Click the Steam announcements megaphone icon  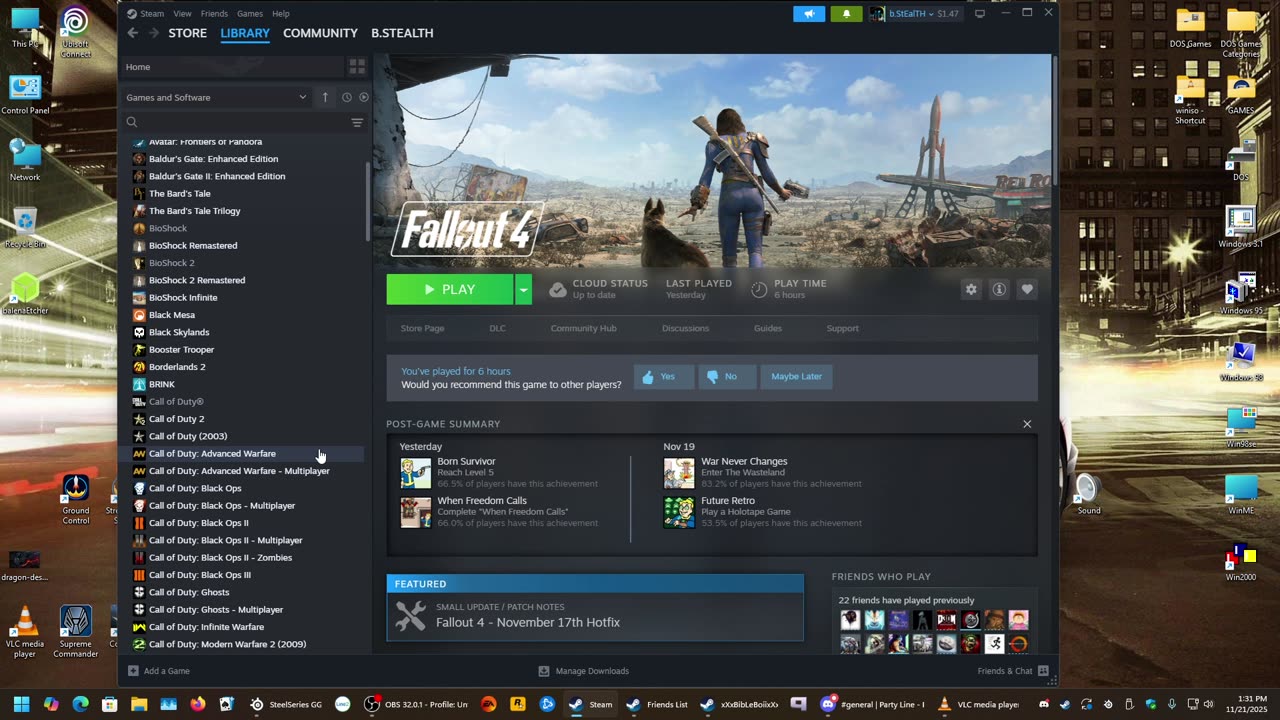pos(809,13)
